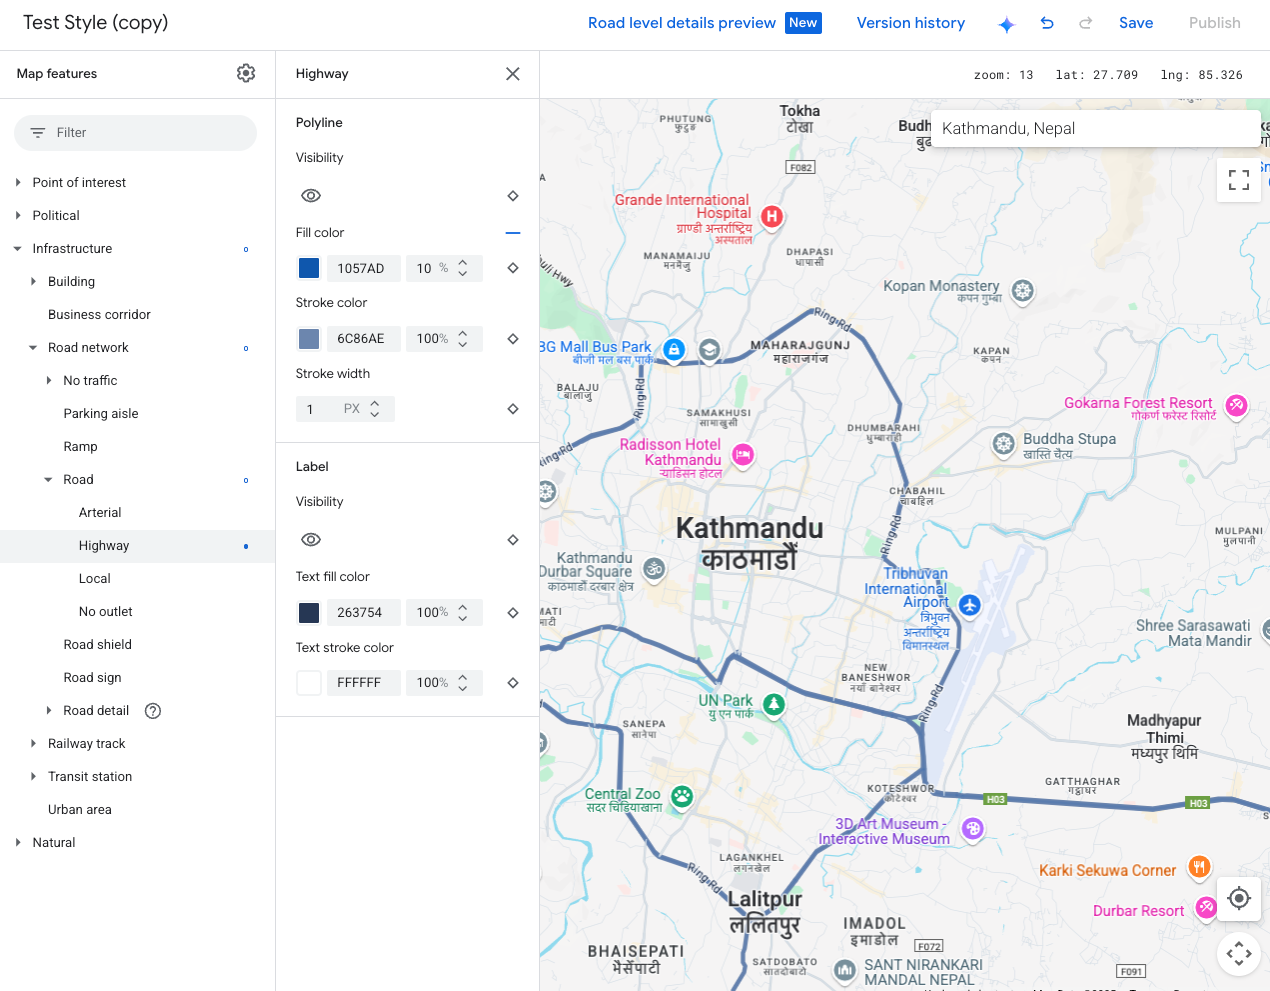Click the pan controls icon below locate button
Viewport: 1270px width, 991px height.
[x=1238, y=953]
